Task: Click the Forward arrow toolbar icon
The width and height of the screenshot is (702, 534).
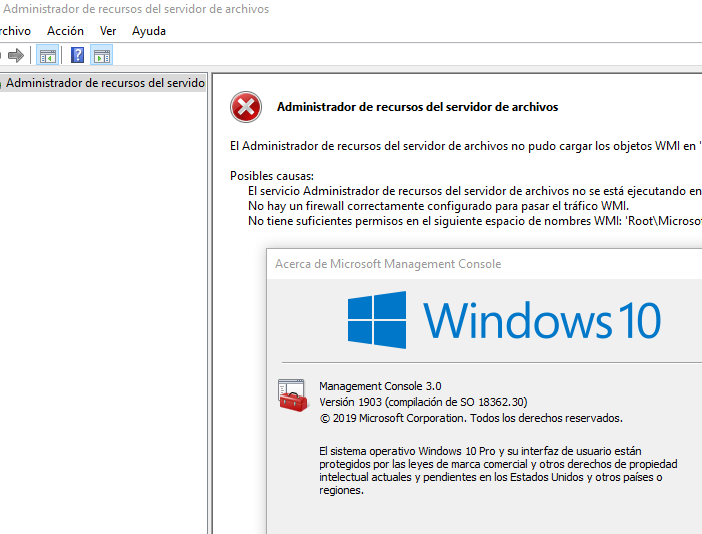Action: (16, 56)
